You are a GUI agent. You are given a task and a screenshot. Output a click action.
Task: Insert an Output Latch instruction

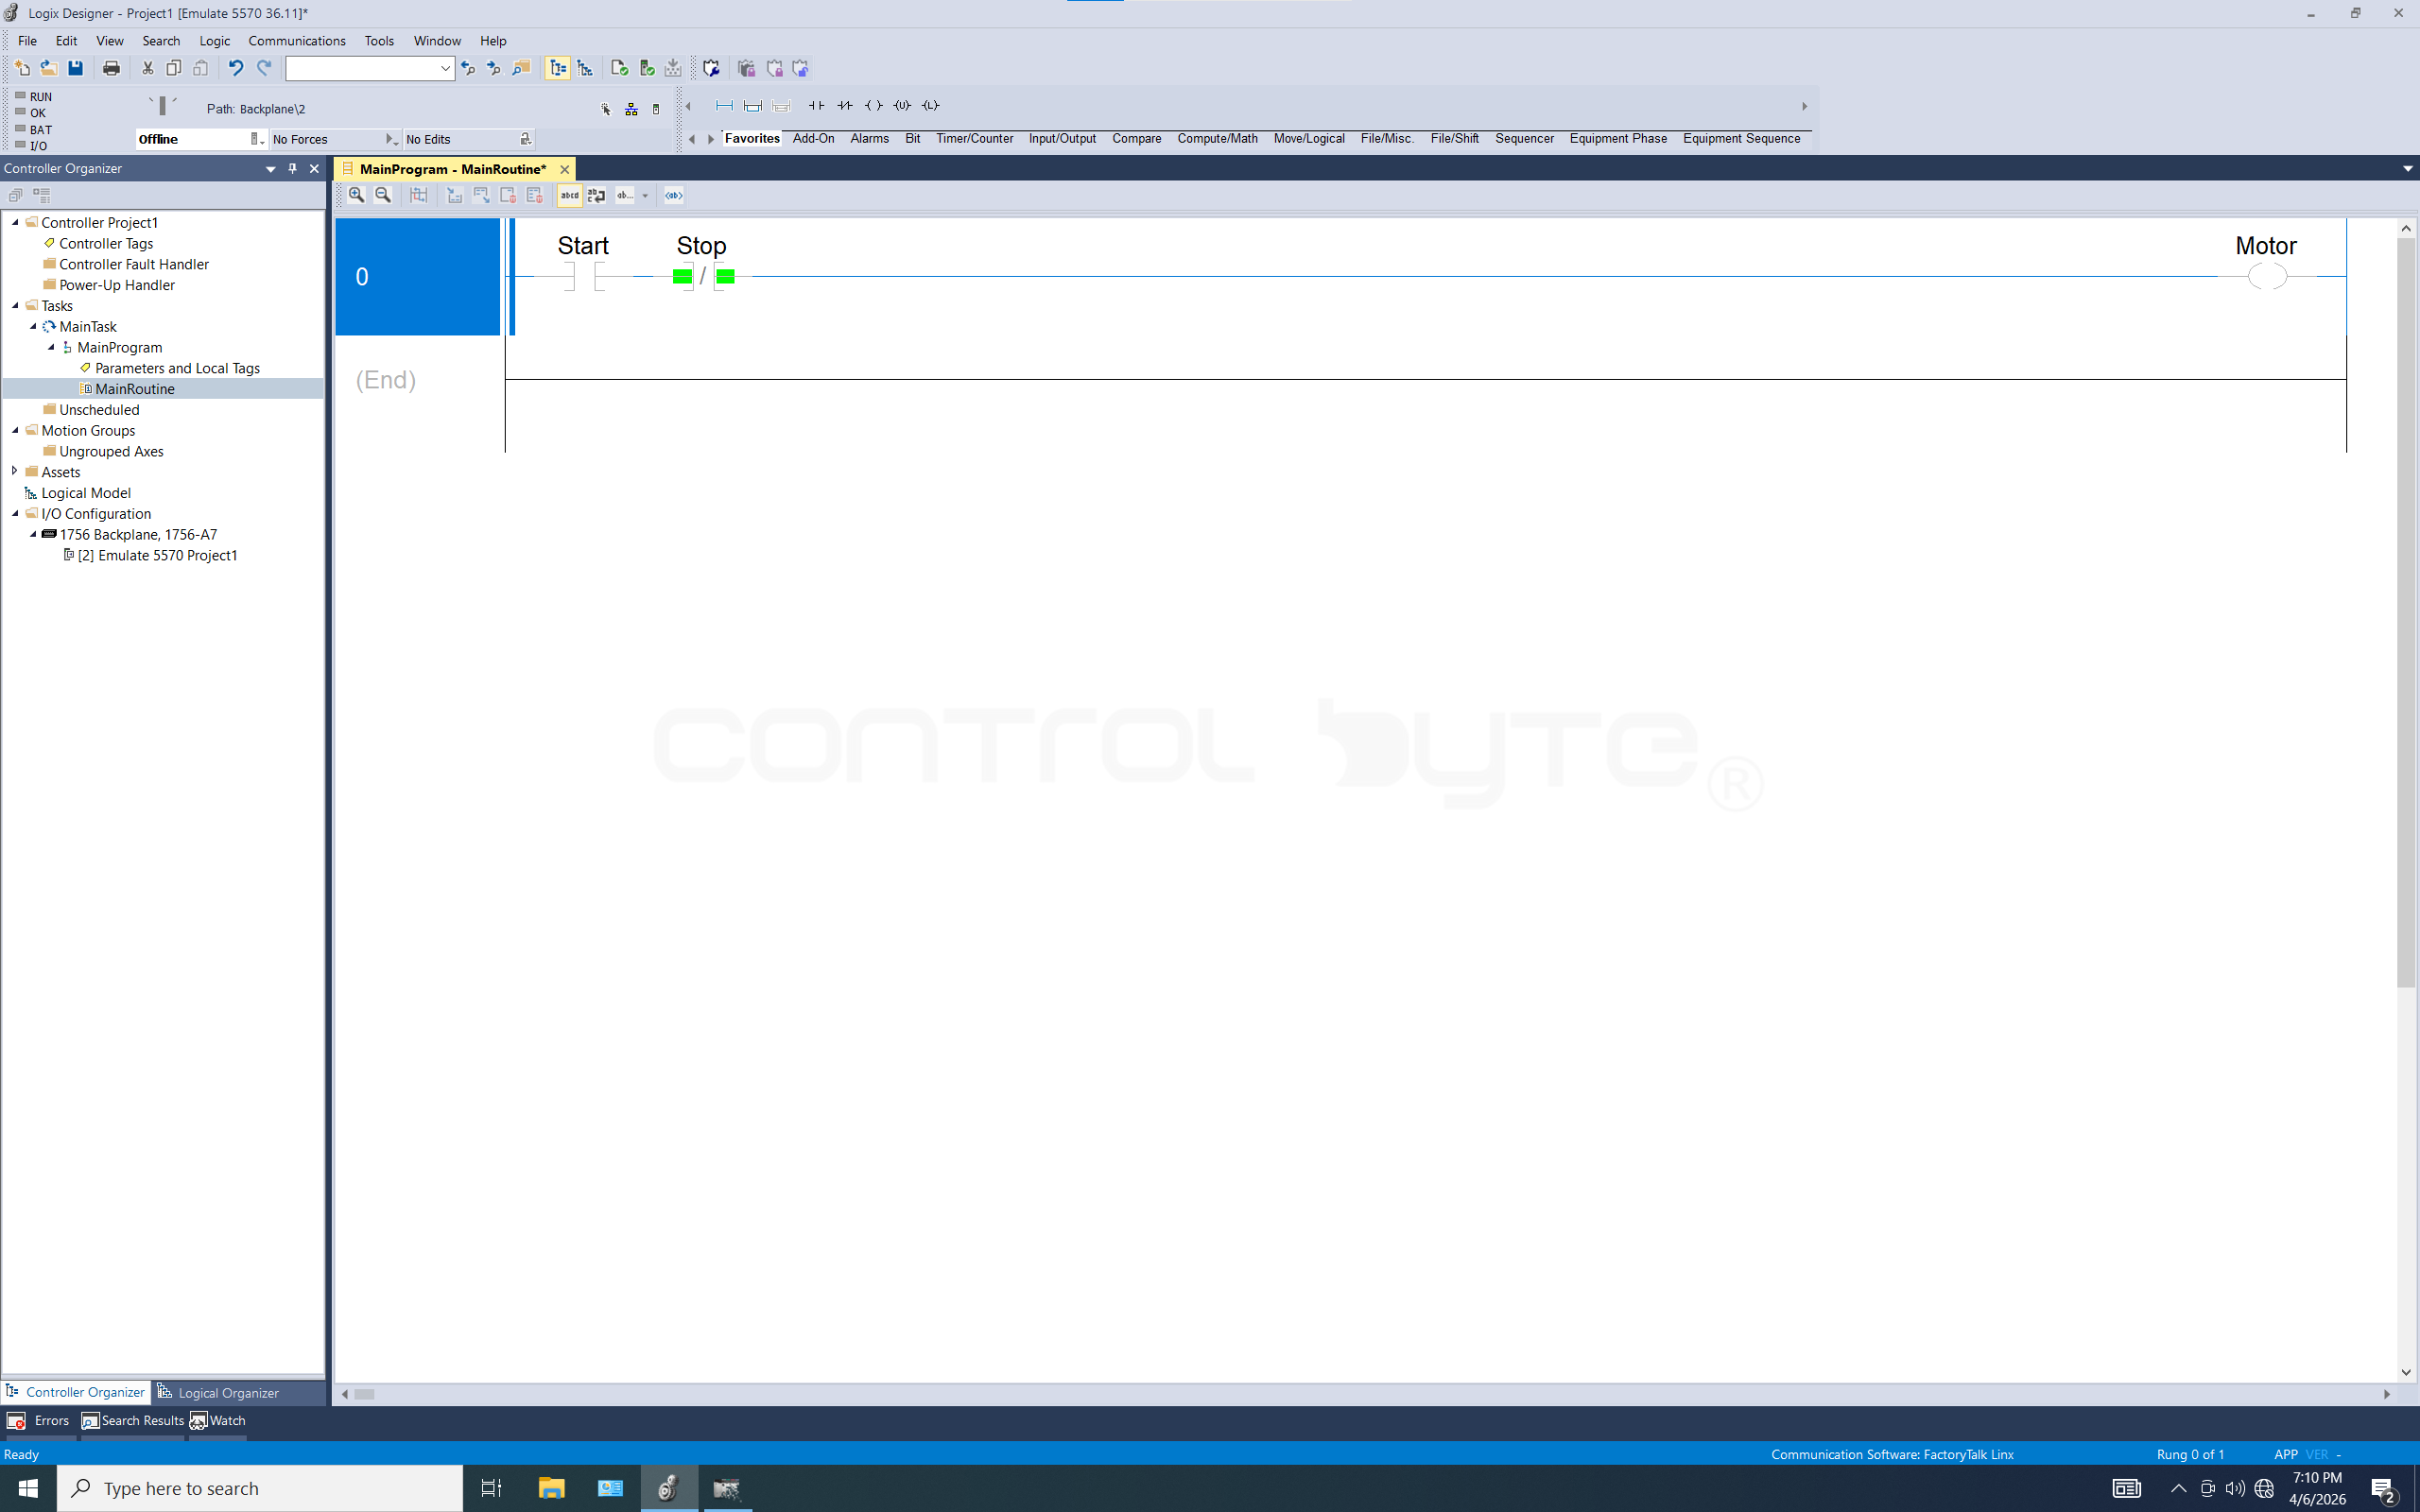coord(930,106)
